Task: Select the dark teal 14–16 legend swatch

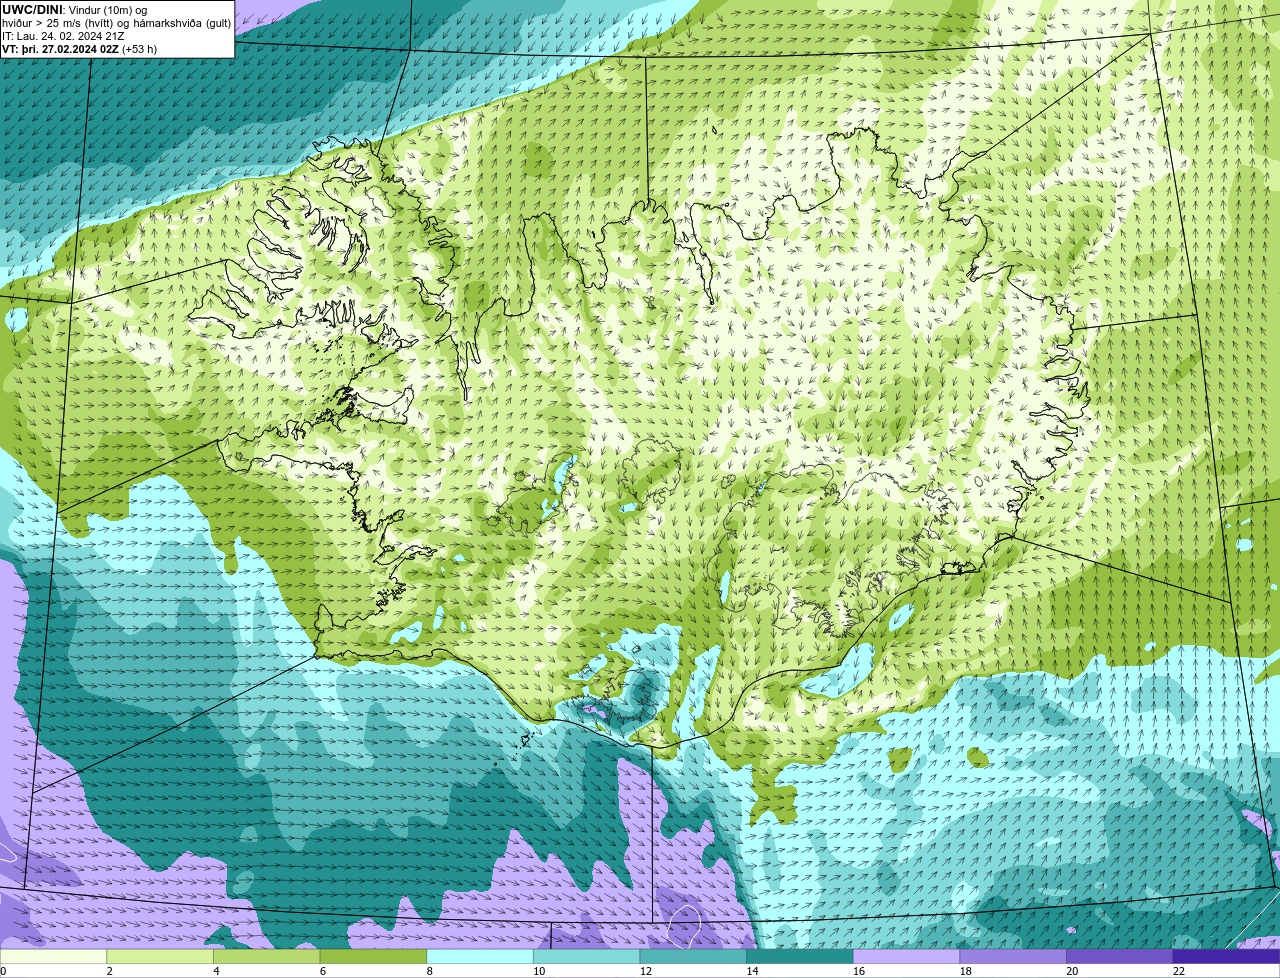Action: click(x=800, y=956)
